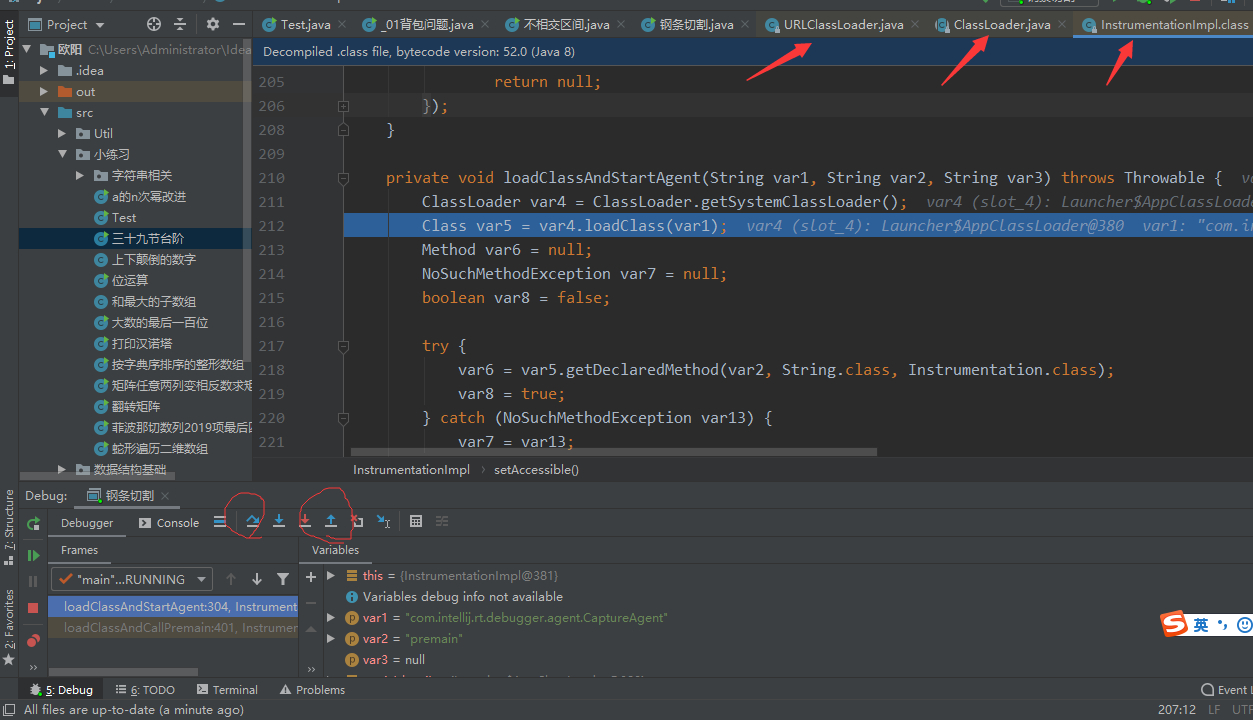
Task: Click the Run to Cursor icon
Action: (383, 521)
